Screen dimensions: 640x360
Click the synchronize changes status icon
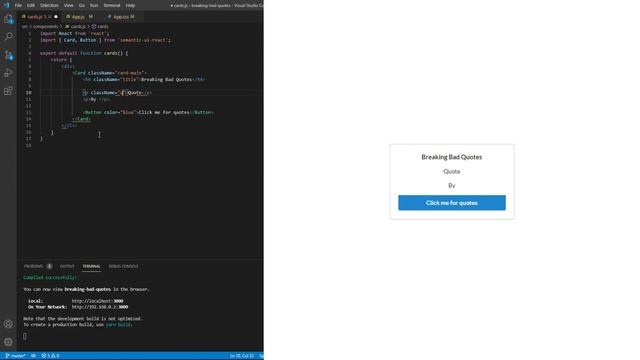[33, 356]
